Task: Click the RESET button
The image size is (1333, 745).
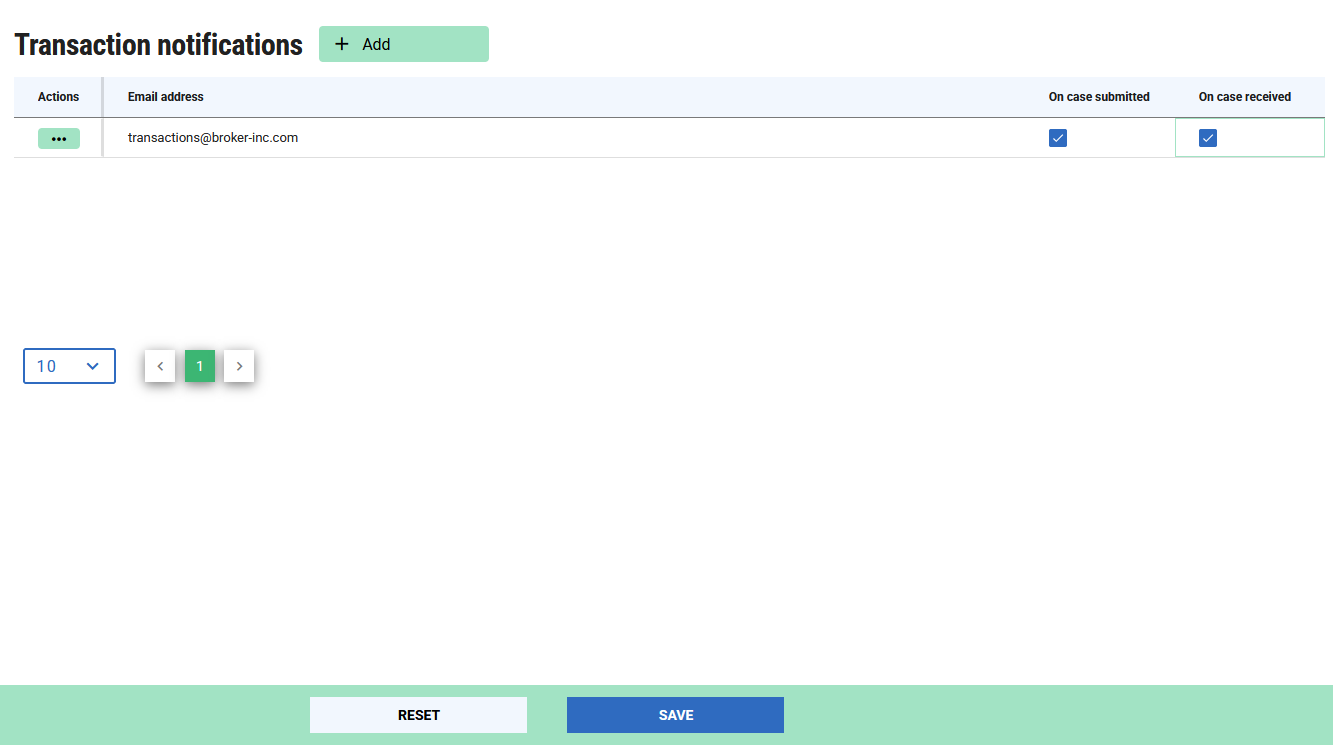Action: tap(418, 715)
